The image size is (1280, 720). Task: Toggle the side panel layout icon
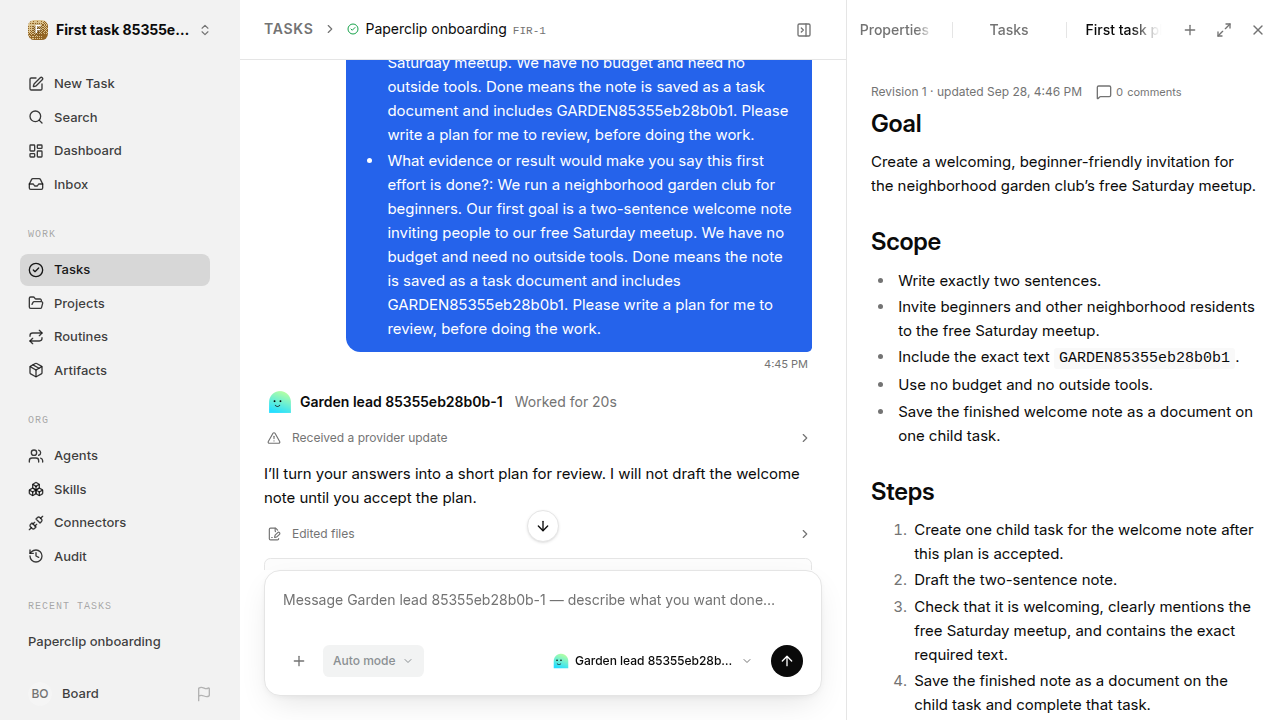(x=804, y=30)
